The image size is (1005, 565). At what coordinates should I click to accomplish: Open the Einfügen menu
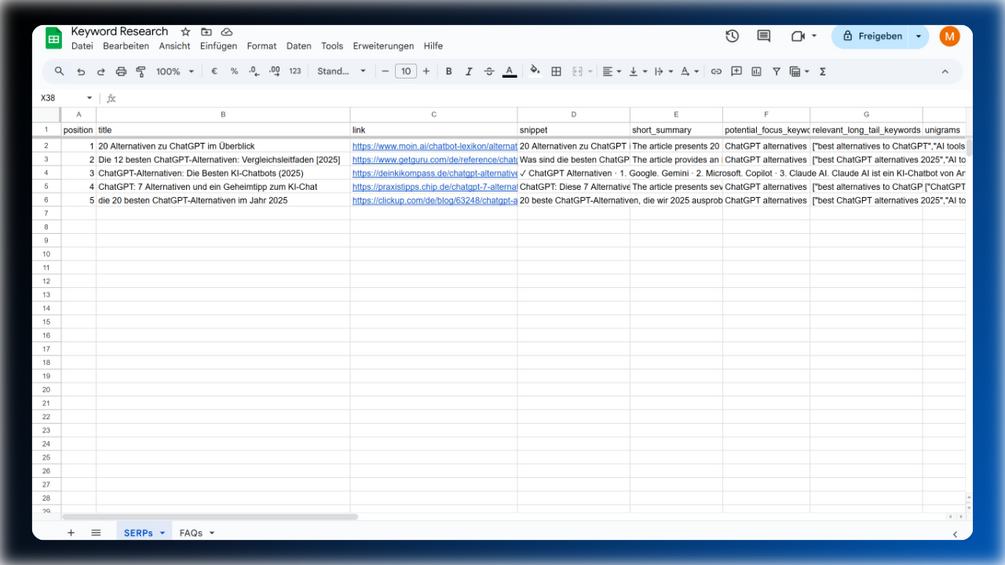(218, 46)
